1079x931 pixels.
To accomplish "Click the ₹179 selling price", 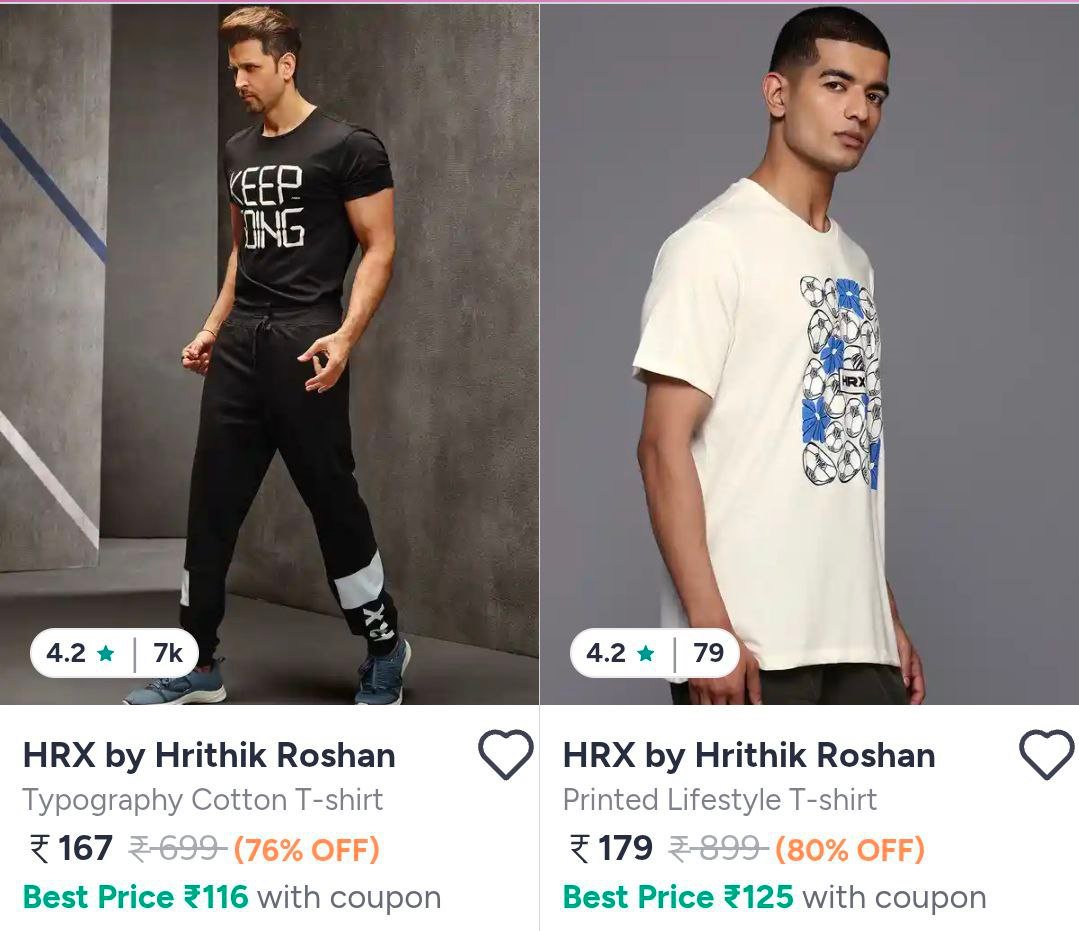I will pyautogui.click(x=611, y=849).
